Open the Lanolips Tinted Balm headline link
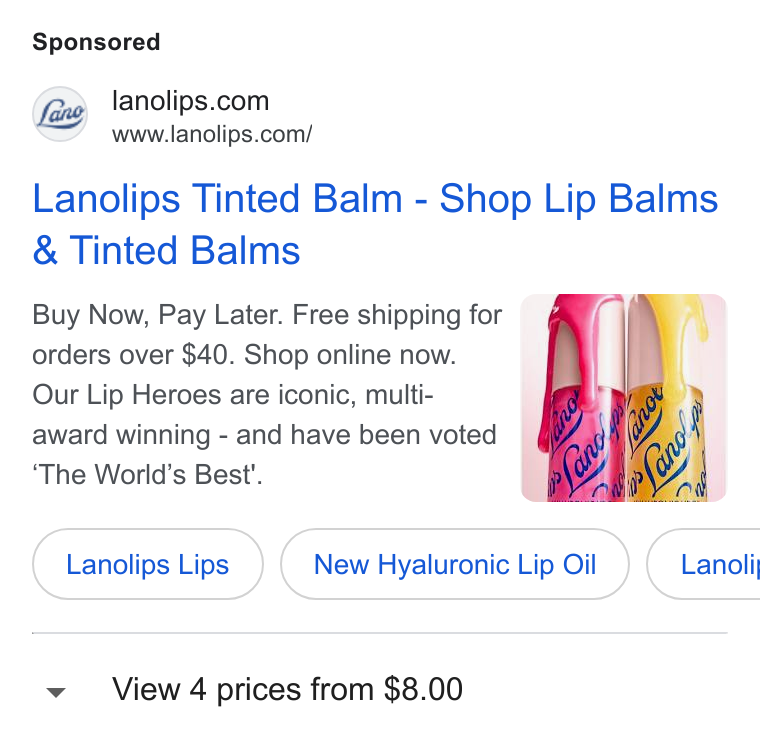 375,224
